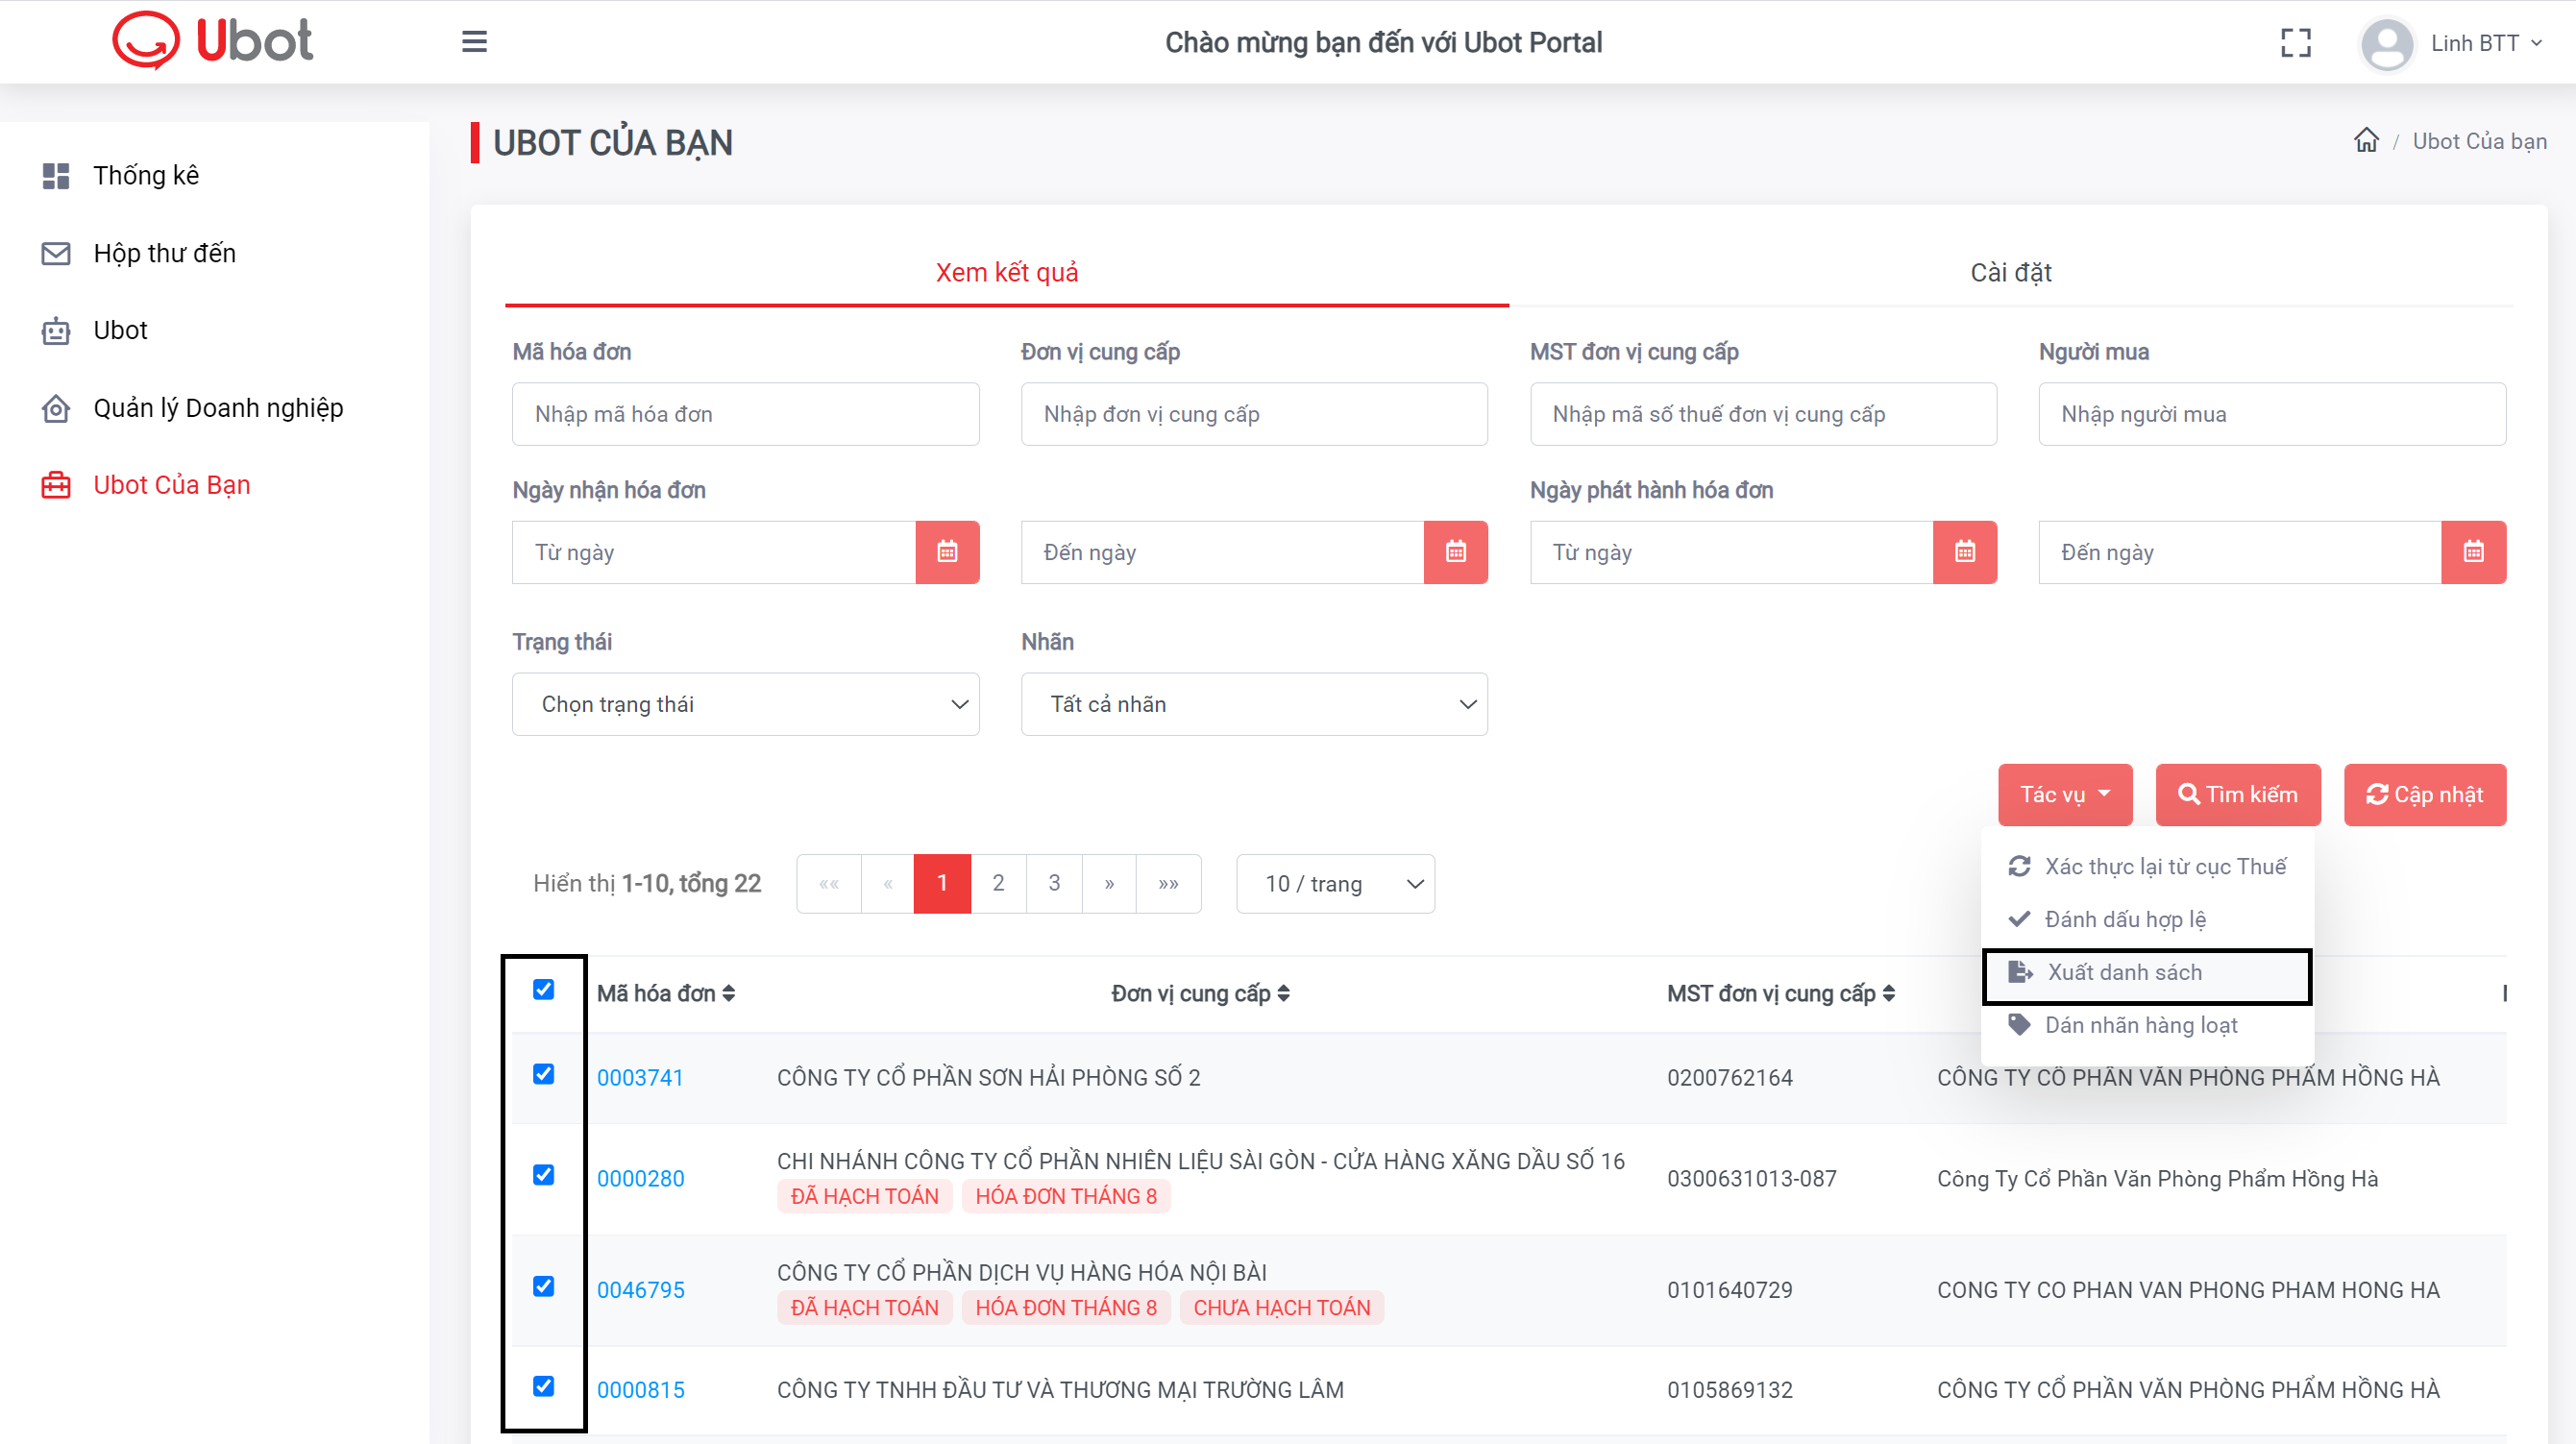The width and height of the screenshot is (2576, 1444).
Task: Uncheck the row 0000815 checkbox
Action: tap(543, 1386)
